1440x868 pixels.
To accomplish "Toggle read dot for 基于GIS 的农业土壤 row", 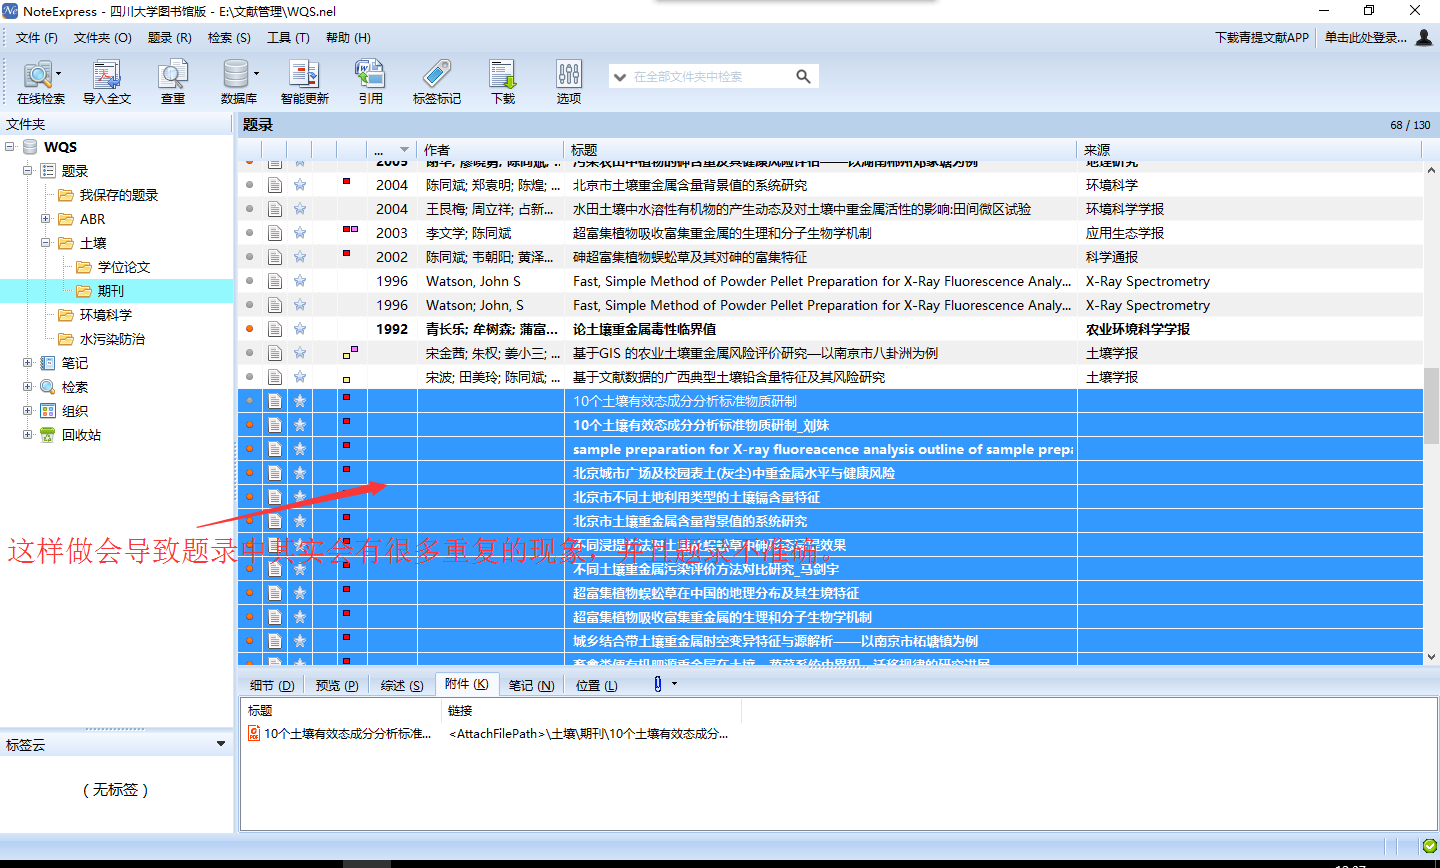I will click(x=249, y=353).
